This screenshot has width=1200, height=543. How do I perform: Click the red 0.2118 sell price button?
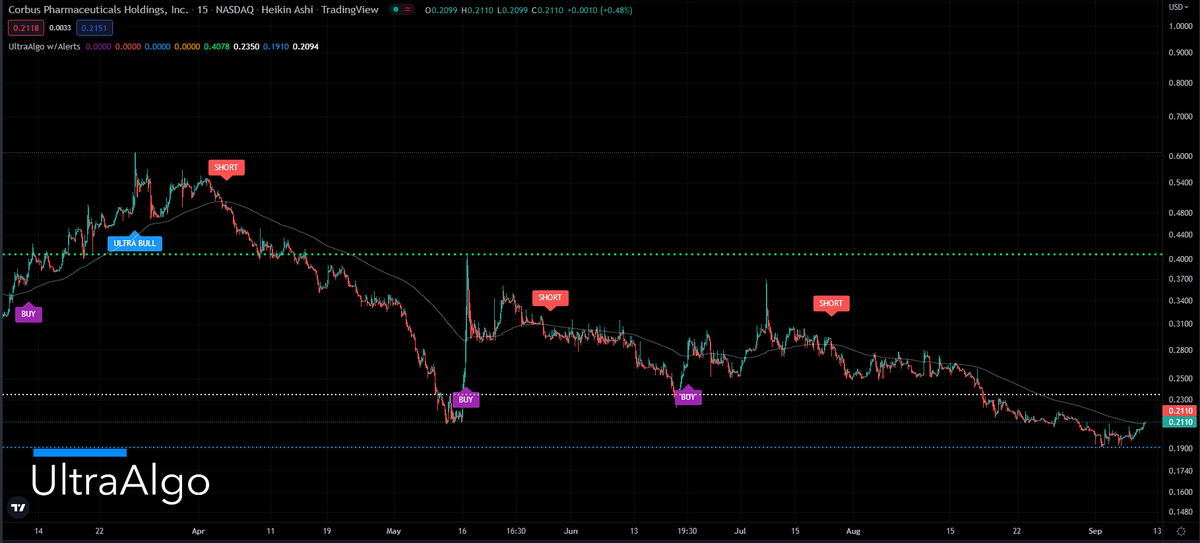click(x=25, y=29)
